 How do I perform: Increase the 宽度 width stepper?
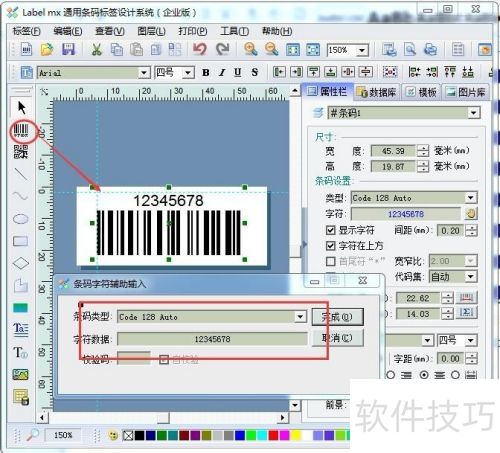point(423,148)
